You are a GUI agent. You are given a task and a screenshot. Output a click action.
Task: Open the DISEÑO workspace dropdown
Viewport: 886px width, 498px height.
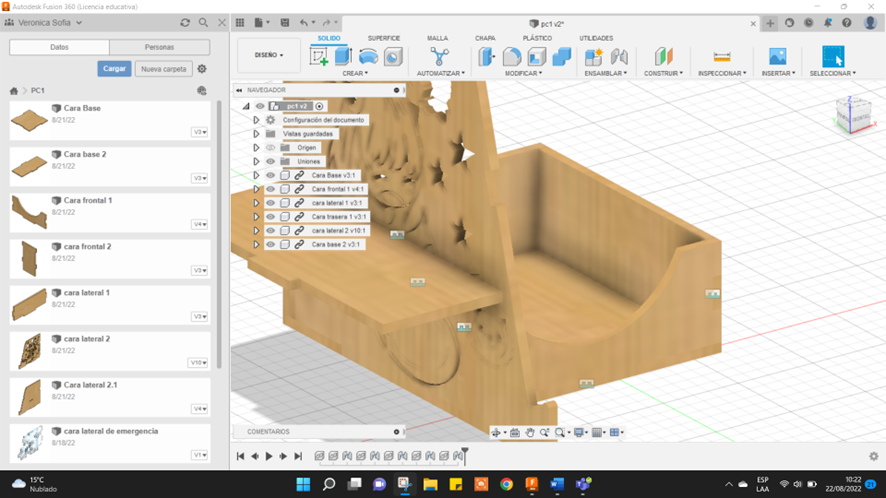269,55
